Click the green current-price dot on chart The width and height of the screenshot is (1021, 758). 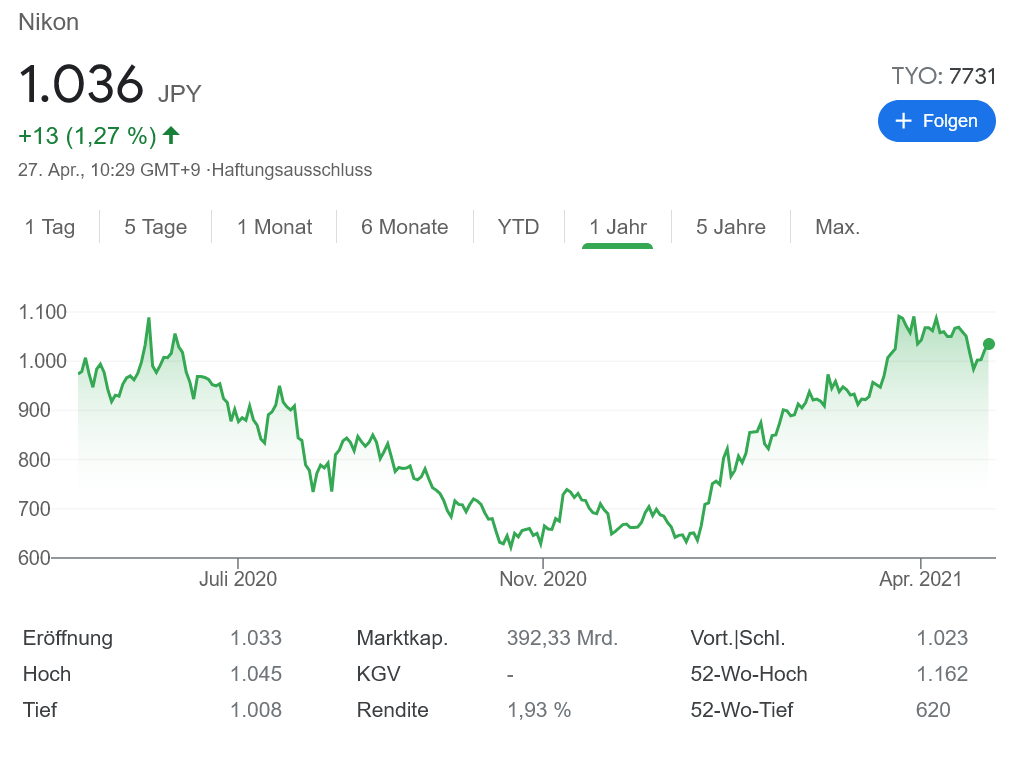click(989, 344)
